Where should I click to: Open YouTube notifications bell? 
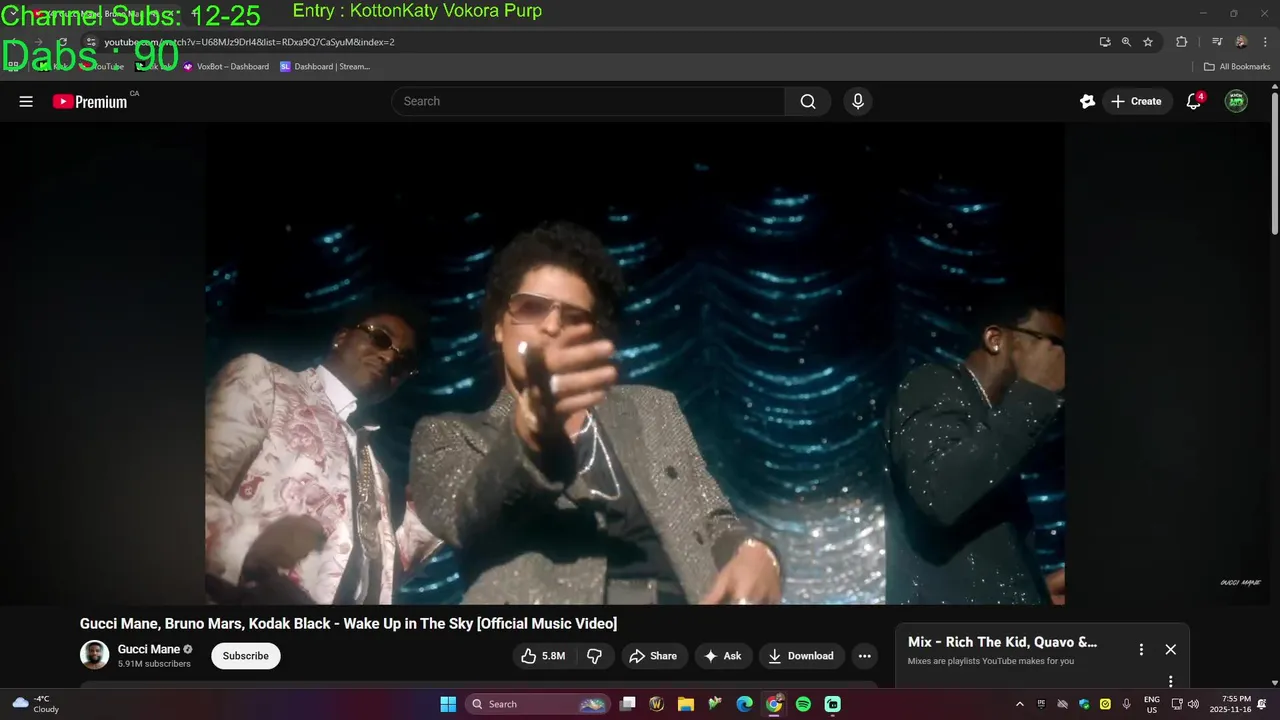[1193, 101]
